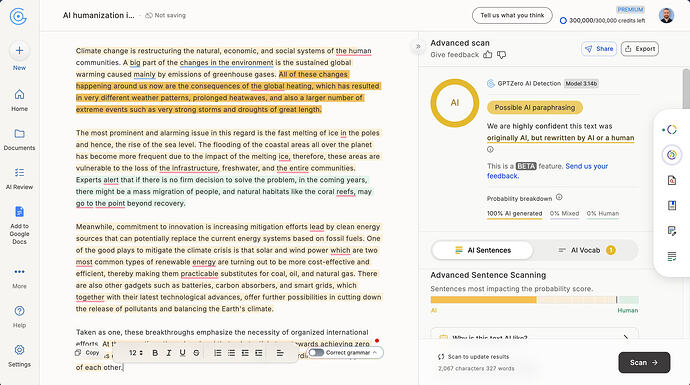The width and height of the screenshot is (690, 385).
Task: Click the 'Give feedback' label
Action: [x=455, y=55]
